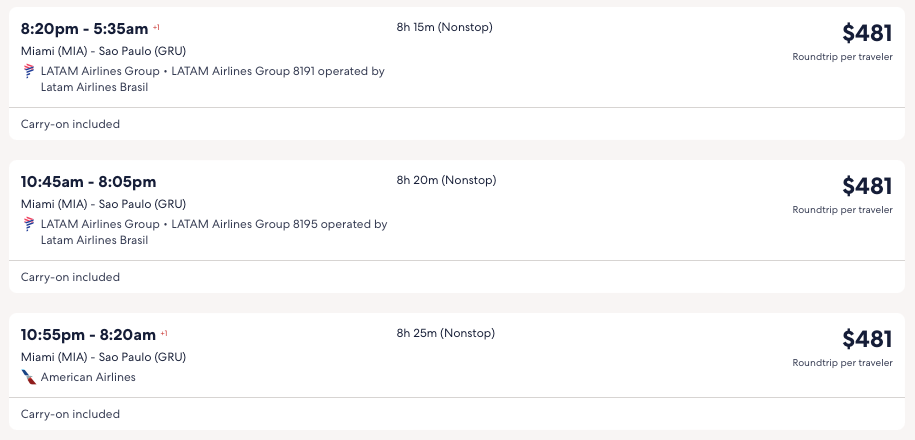The image size is (915, 440).
Task: Click the $481 price of the American Airlines flight
Action: [x=866, y=339]
